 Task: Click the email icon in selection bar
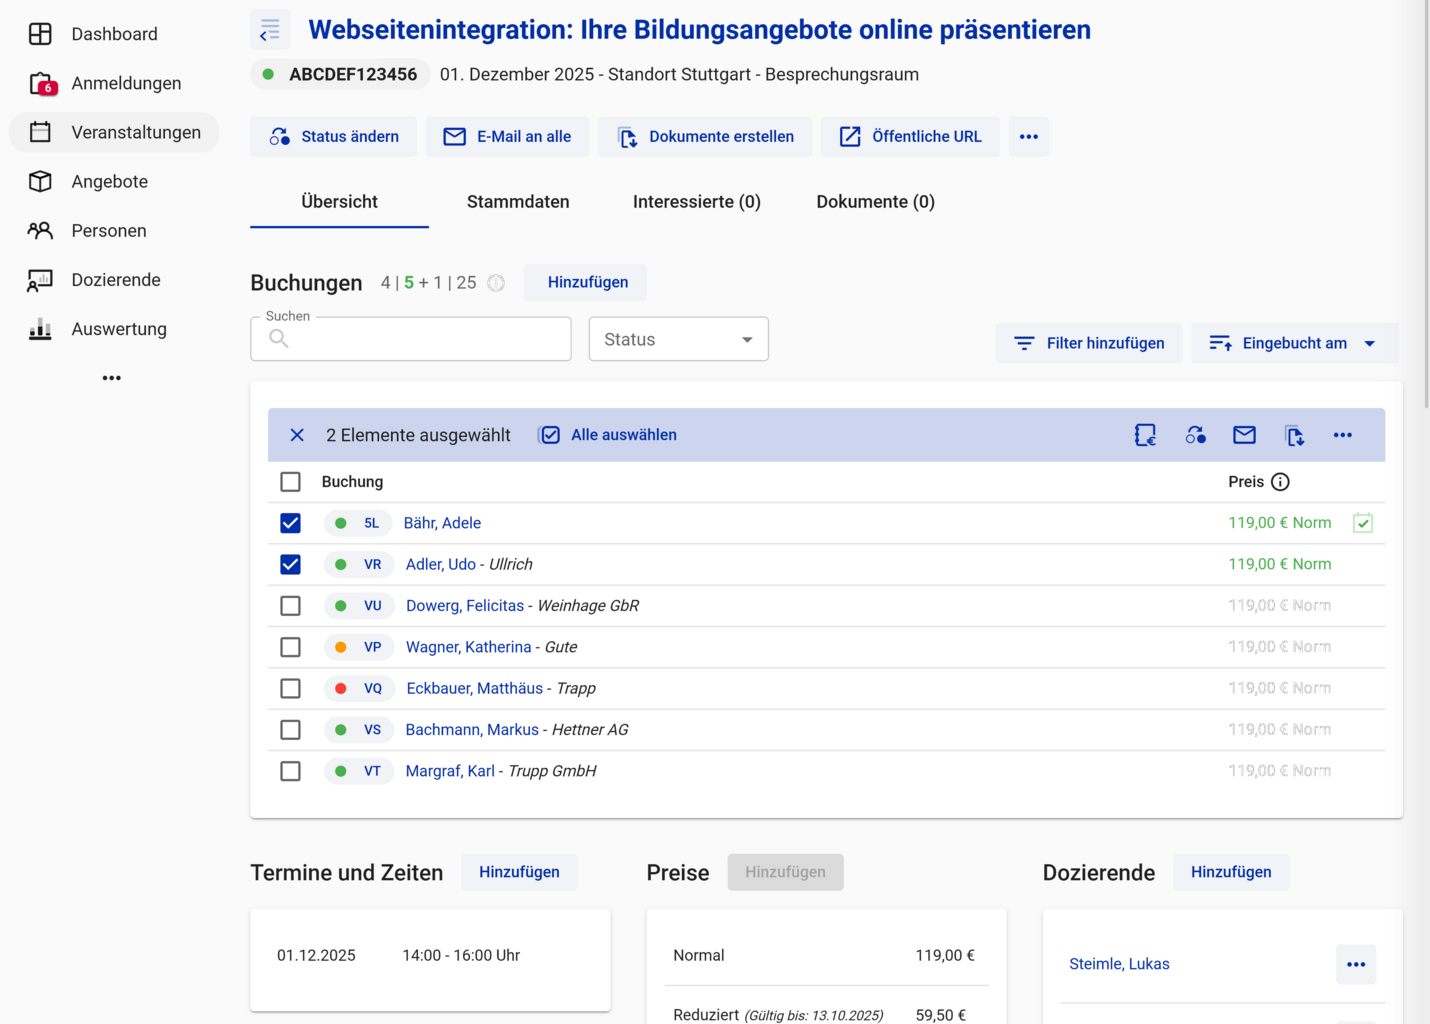1244,435
